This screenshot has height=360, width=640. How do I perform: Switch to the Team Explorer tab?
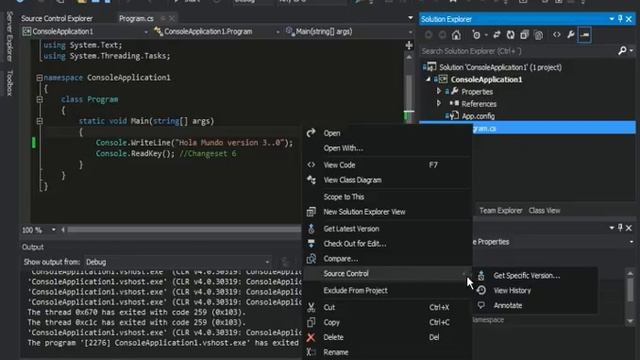[x=500, y=211]
